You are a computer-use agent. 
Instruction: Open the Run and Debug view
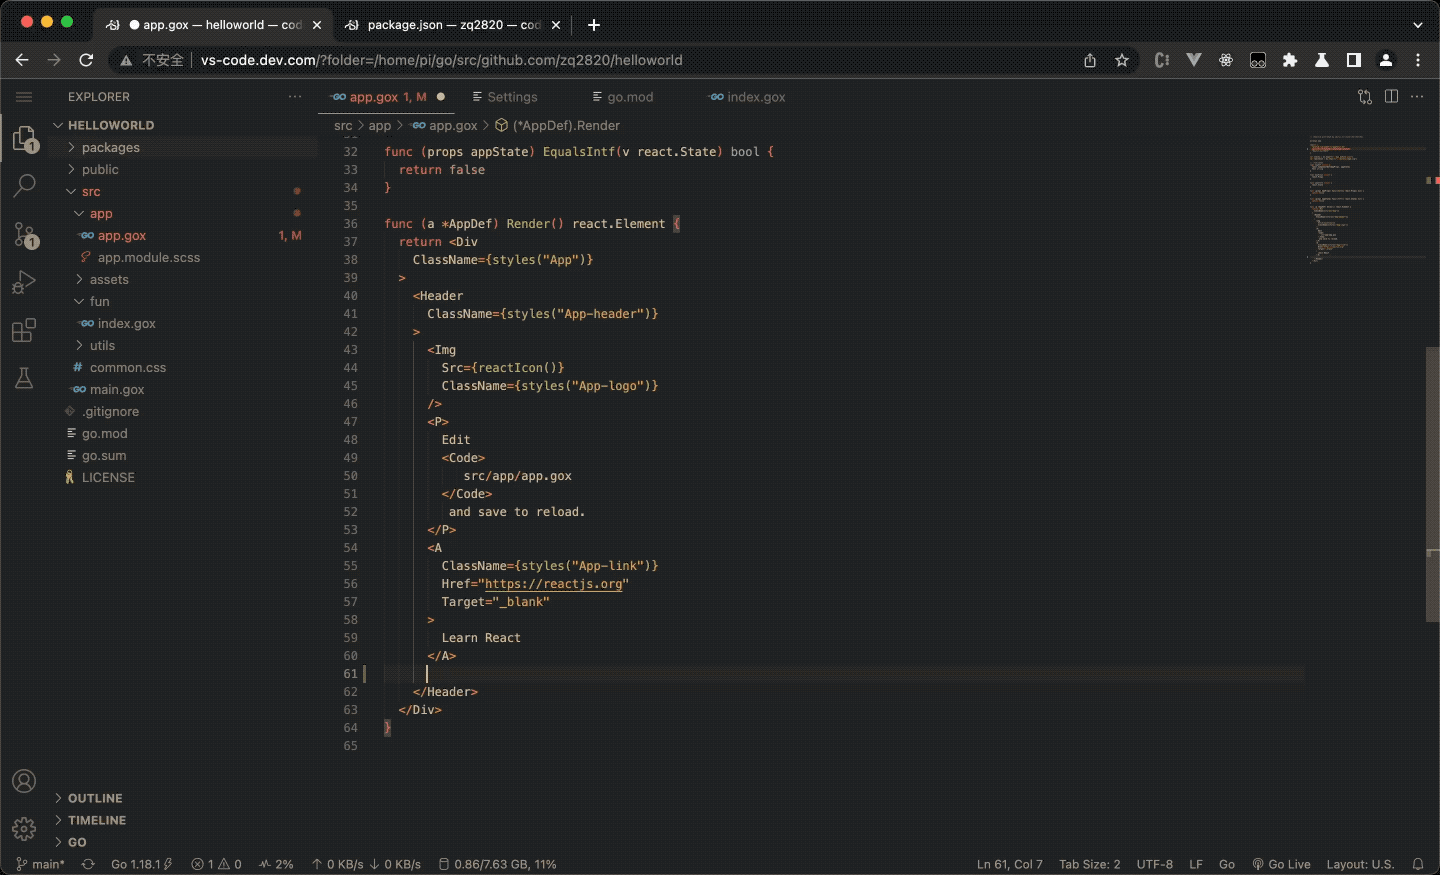[x=25, y=283]
